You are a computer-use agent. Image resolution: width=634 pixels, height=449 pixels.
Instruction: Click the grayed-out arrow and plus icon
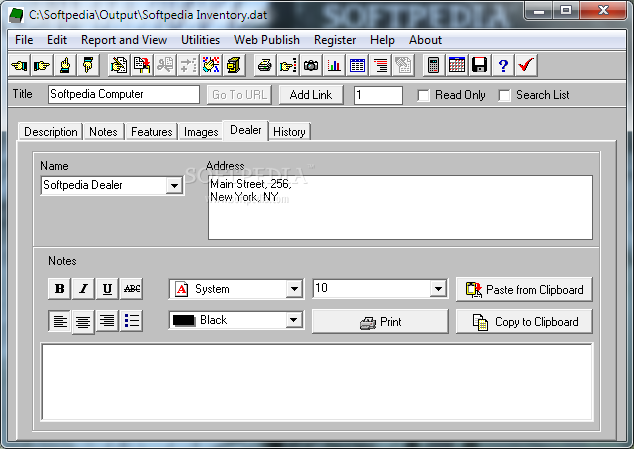point(188,65)
